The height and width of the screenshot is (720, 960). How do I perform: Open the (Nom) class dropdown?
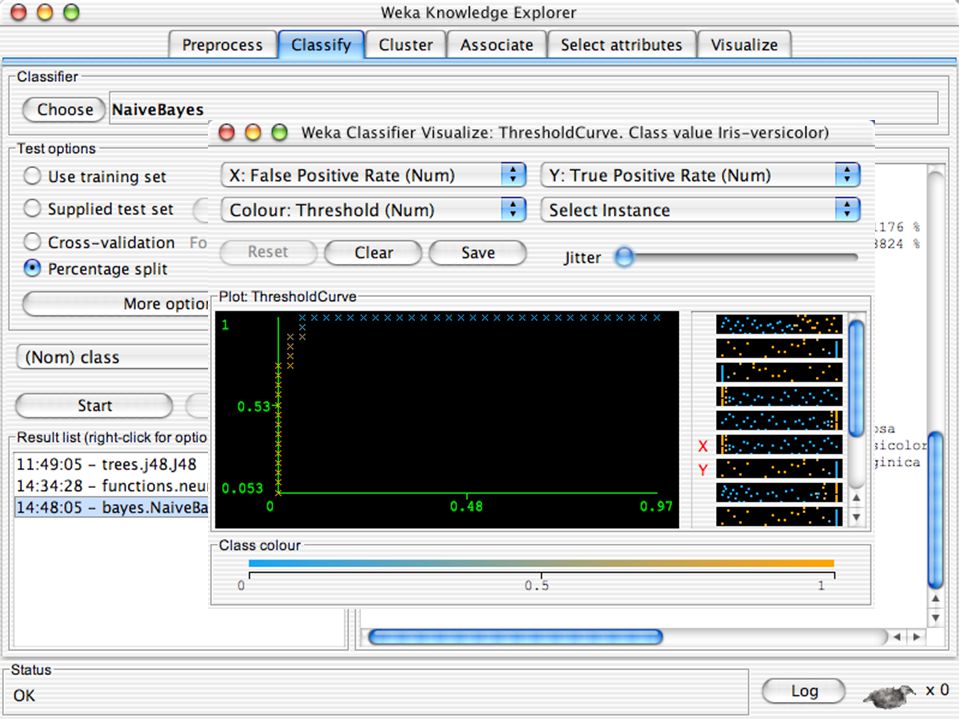click(x=113, y=357)
